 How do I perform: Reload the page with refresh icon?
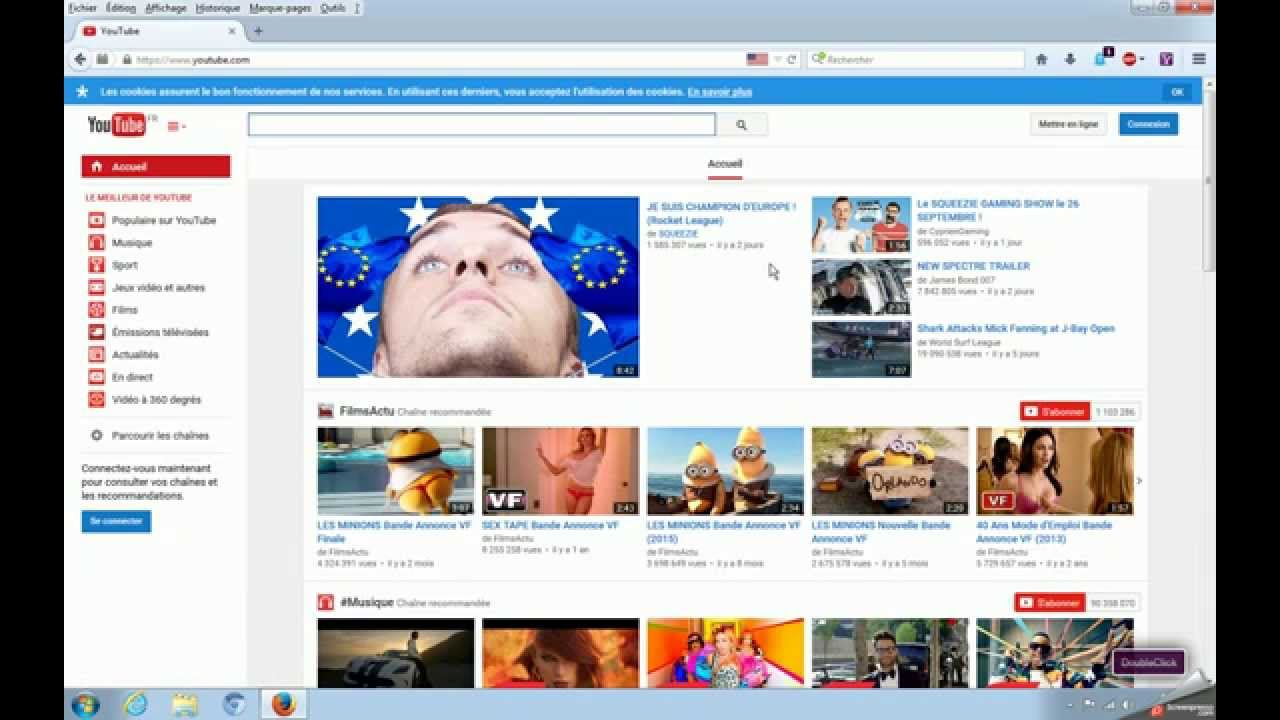pyautogui.click(x=792, y=60)
